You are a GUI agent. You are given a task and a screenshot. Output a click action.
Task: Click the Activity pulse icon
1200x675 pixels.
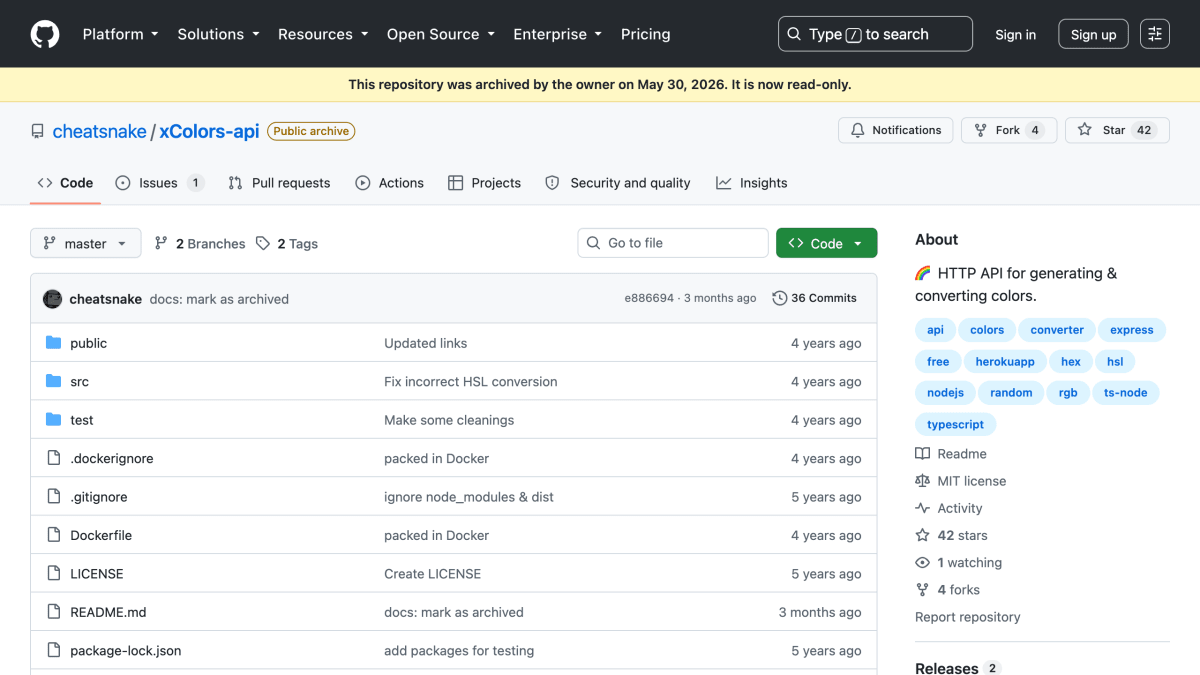922,508
